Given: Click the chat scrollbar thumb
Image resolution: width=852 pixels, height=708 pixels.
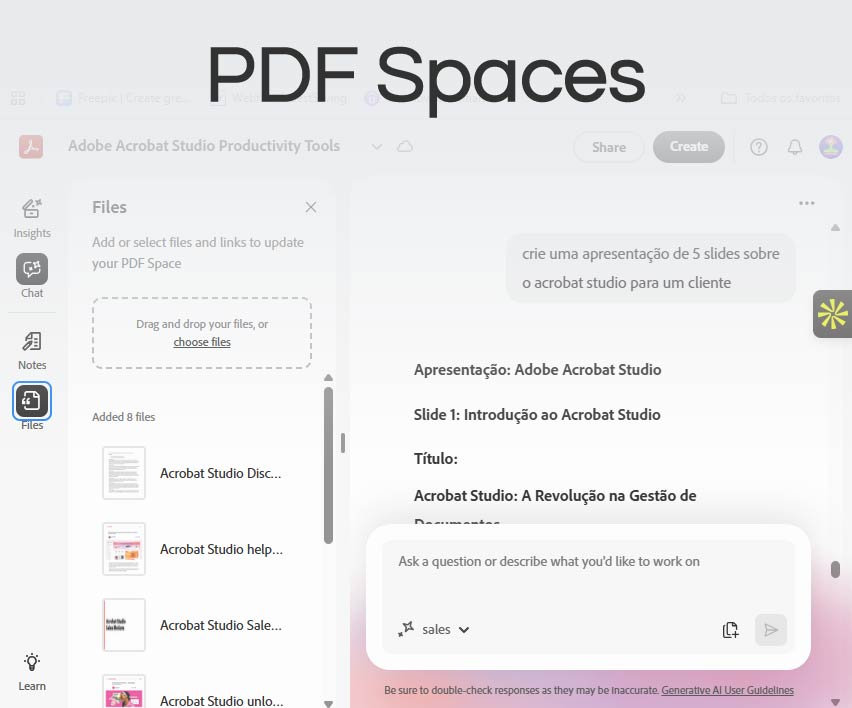Looking at the screenshot, I should click(835, 569).
